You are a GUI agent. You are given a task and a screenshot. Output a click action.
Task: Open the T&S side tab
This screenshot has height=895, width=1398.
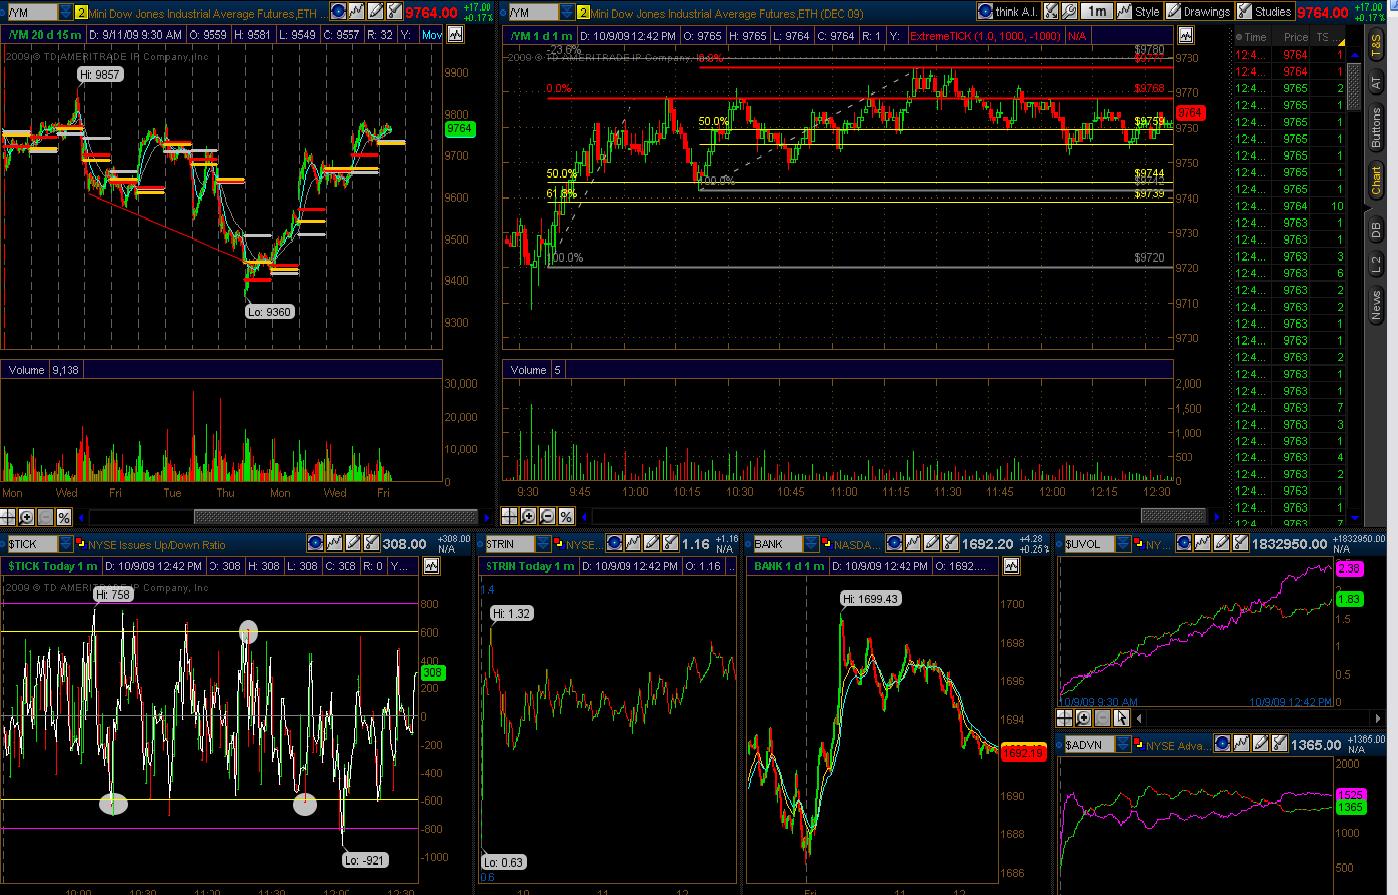coord(1376,43)
